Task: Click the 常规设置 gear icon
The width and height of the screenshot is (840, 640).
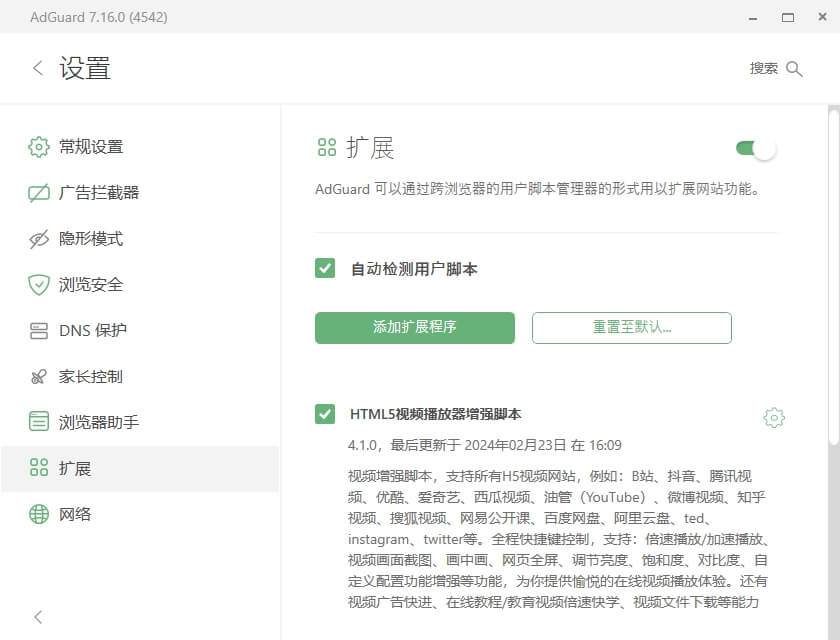Action: 39,147
